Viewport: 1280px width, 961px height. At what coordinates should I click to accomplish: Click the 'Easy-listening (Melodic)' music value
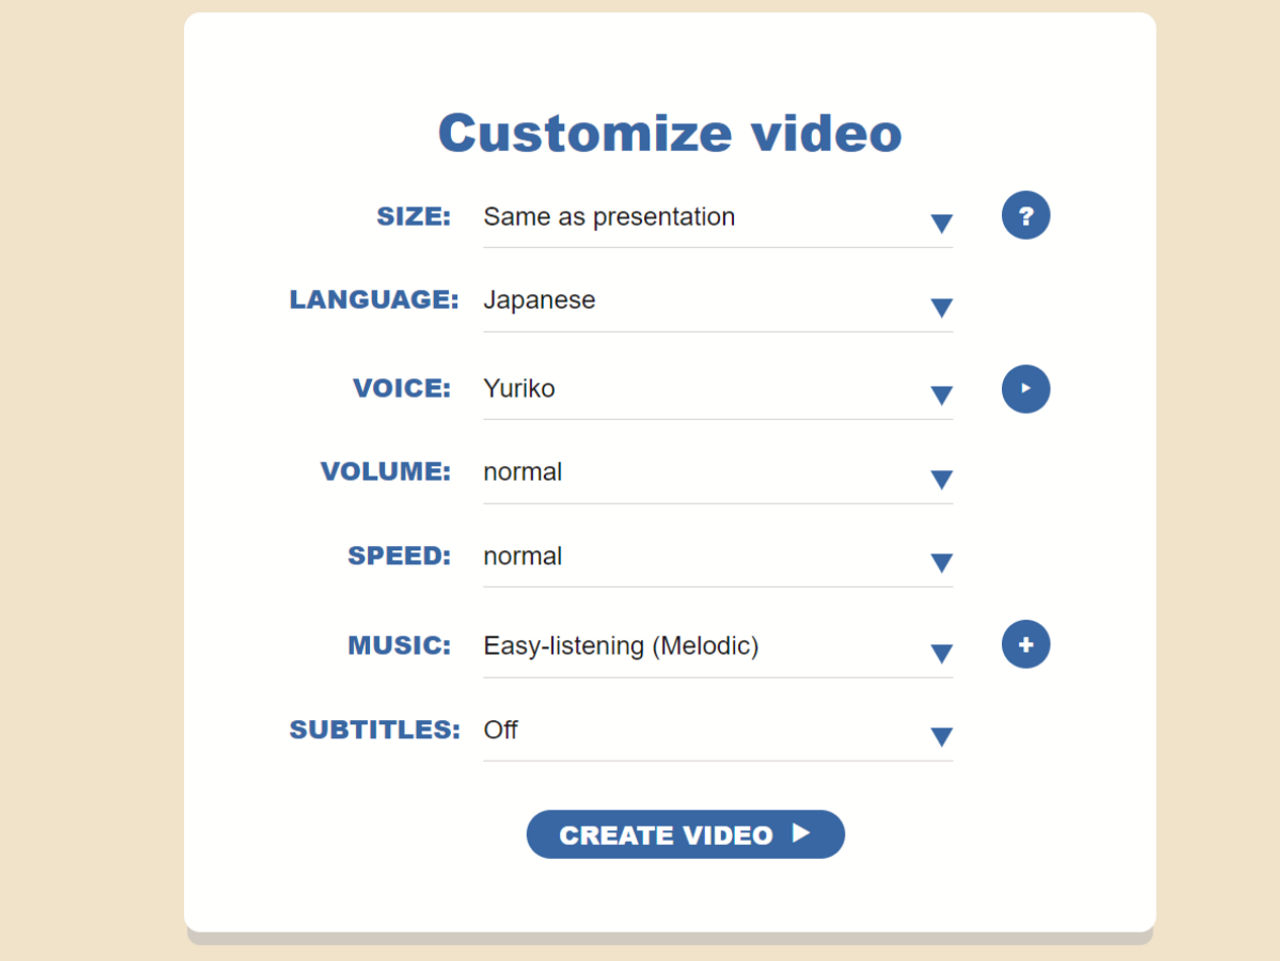[x=621, y=646]
